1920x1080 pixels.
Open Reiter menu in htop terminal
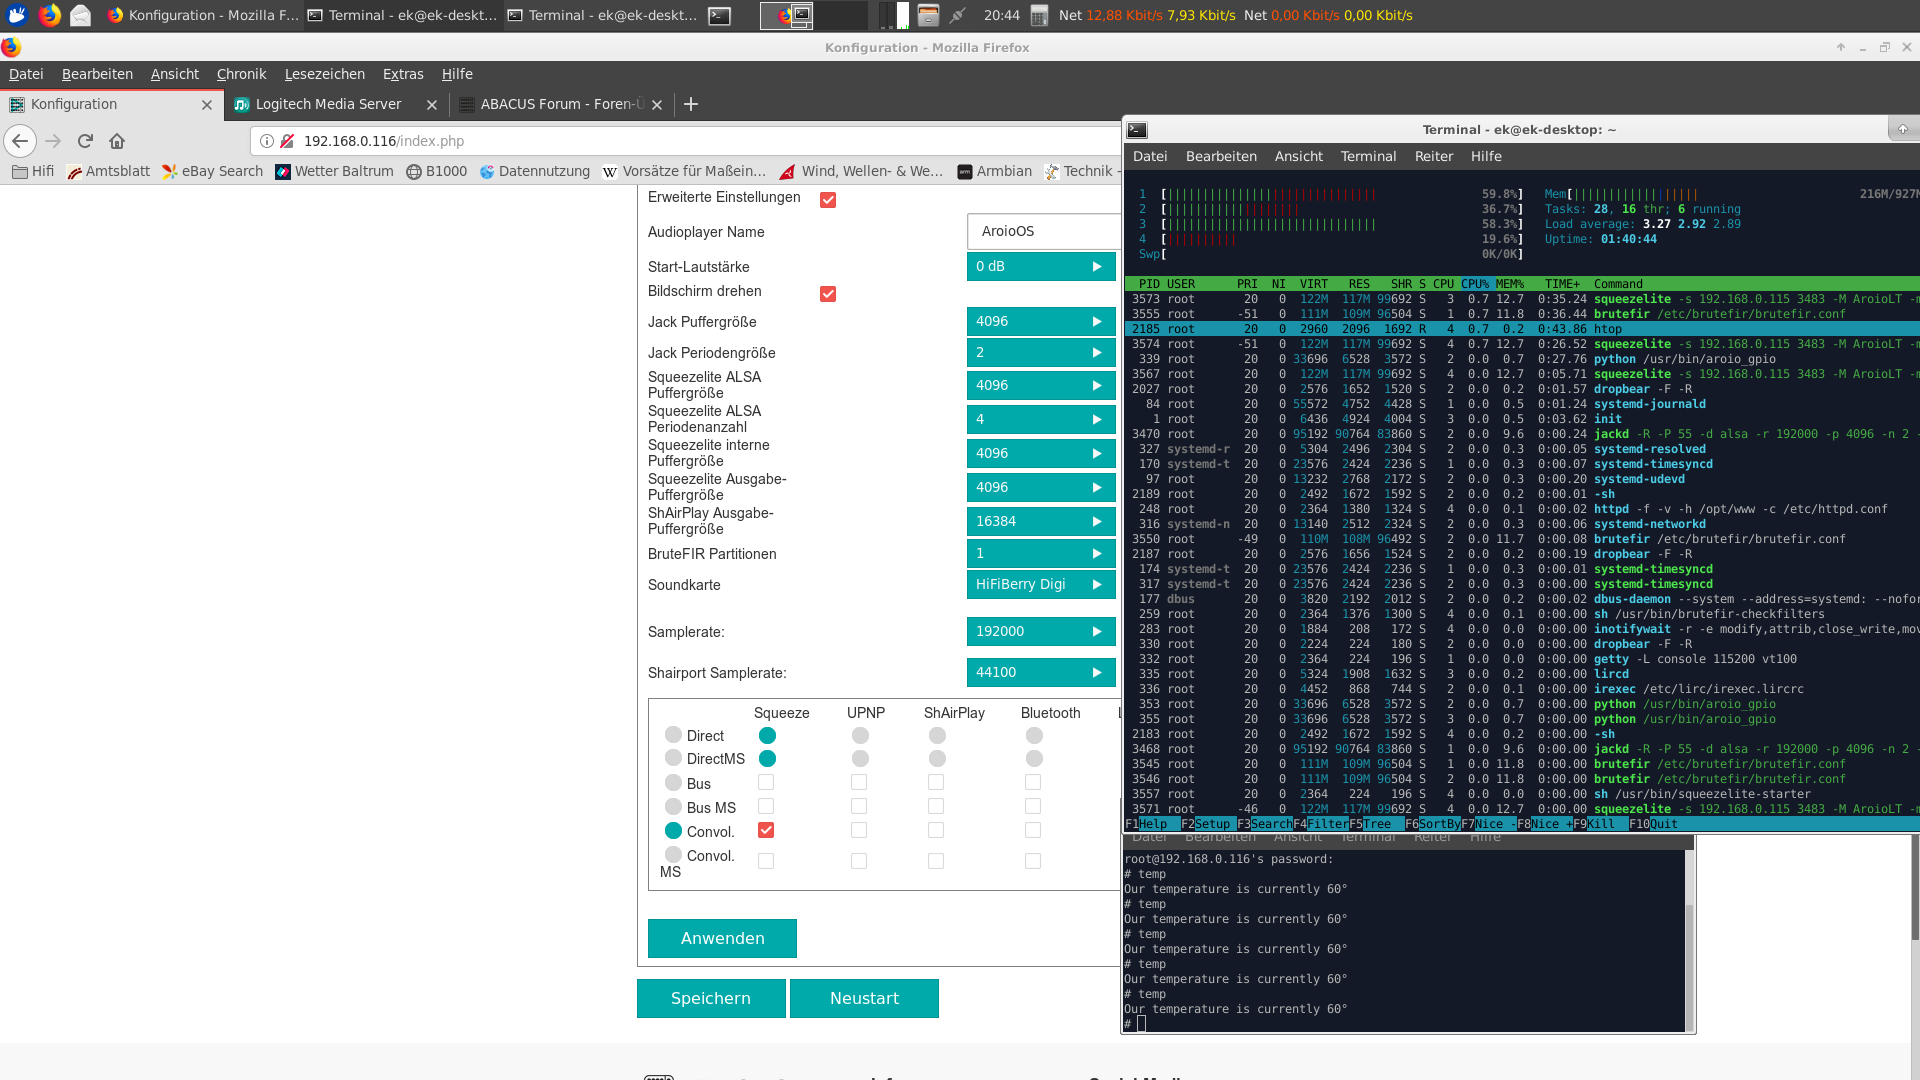[1433, 156]
